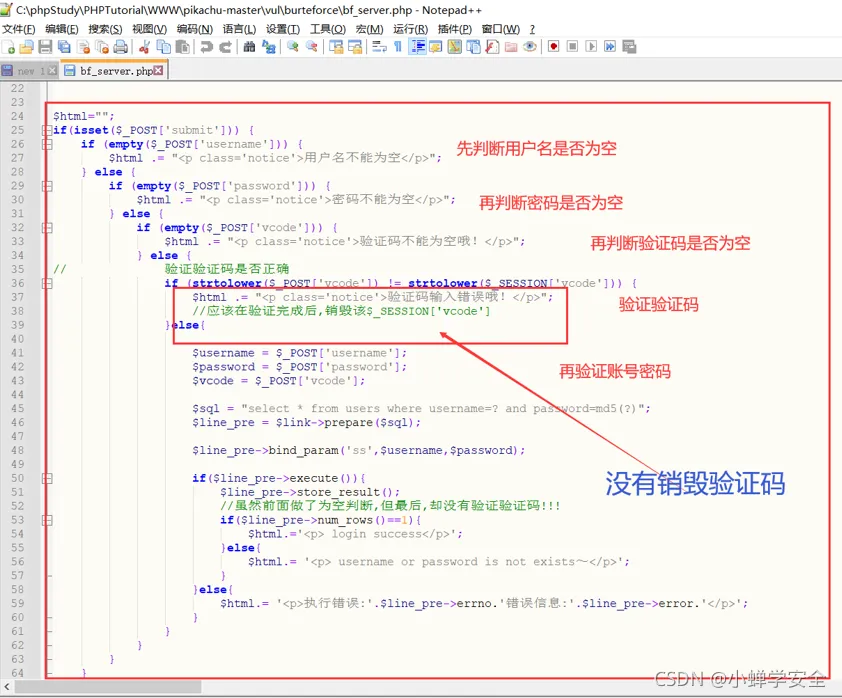Click the Save file floppy icon
The image size is (842, 698).
(45, 47)
